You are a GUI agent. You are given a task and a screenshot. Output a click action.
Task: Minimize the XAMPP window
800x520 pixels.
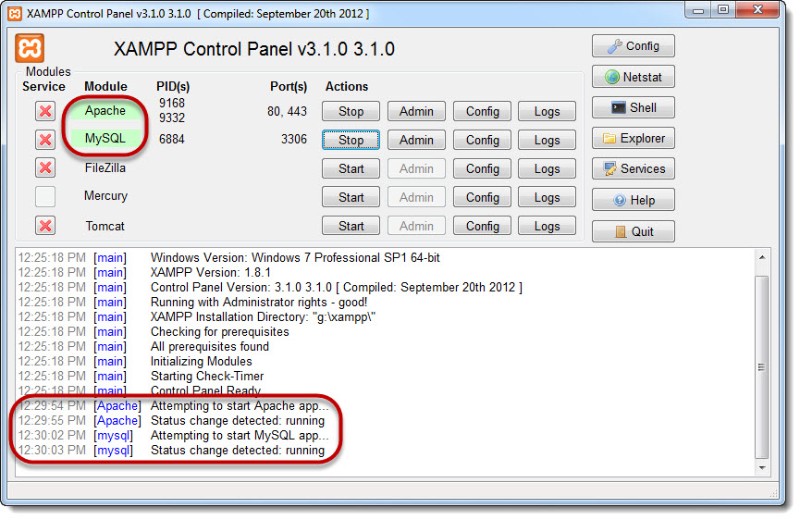698,10
